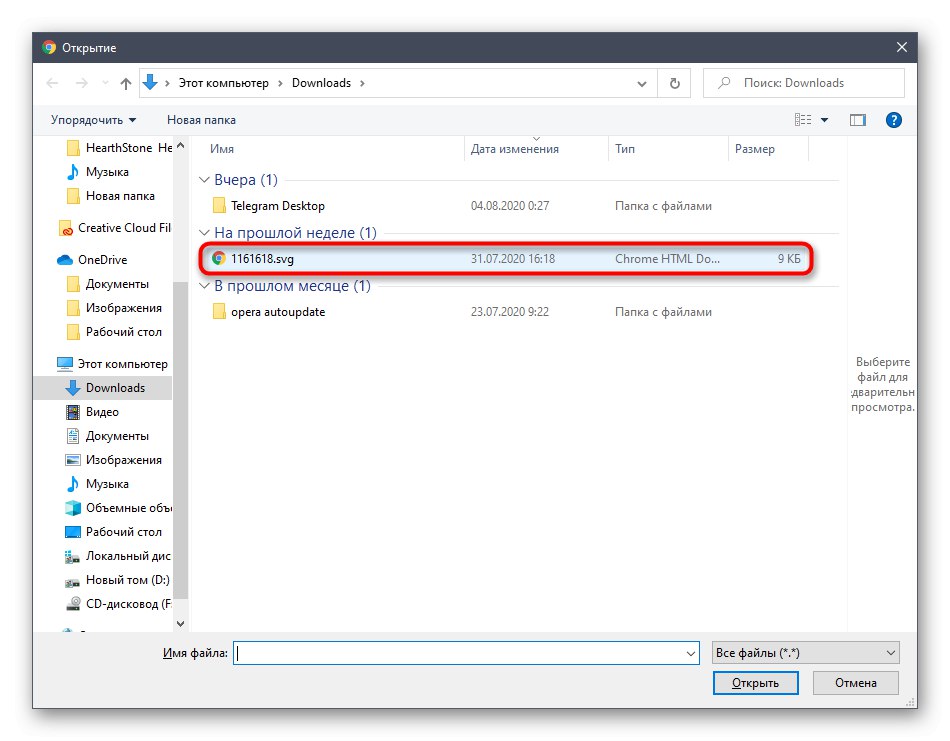Select Новая папка folder in sidebar
Screen dimensions: 950x741
pyautogui.click(x=110, y=196)
